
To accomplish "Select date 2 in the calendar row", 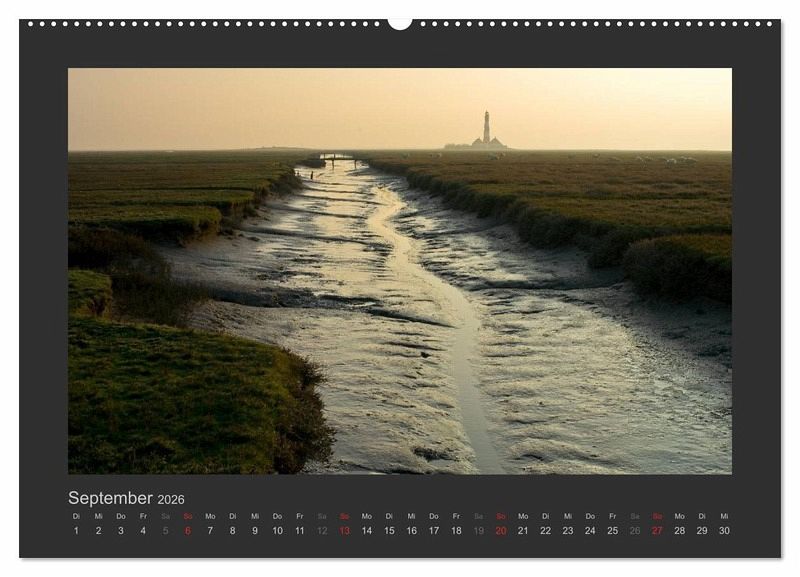I will click(x=98, y=531).
